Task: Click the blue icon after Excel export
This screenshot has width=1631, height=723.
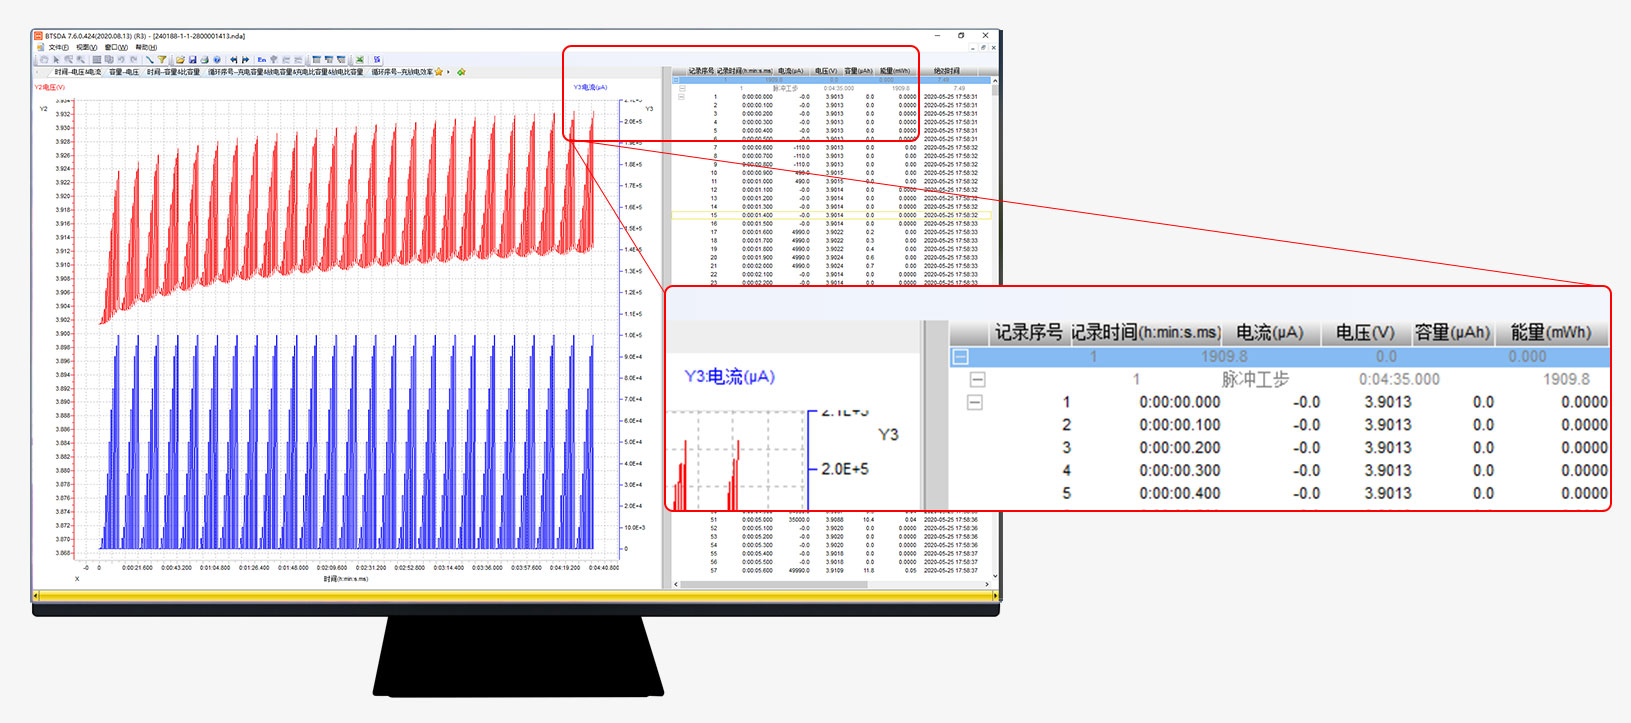Action: [x=377, y=60]
